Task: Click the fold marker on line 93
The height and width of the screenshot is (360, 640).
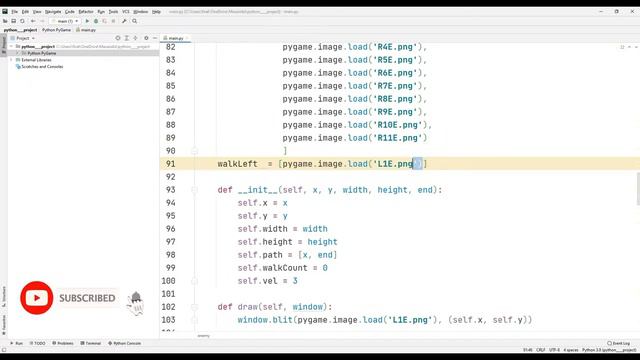Action: 195,190
